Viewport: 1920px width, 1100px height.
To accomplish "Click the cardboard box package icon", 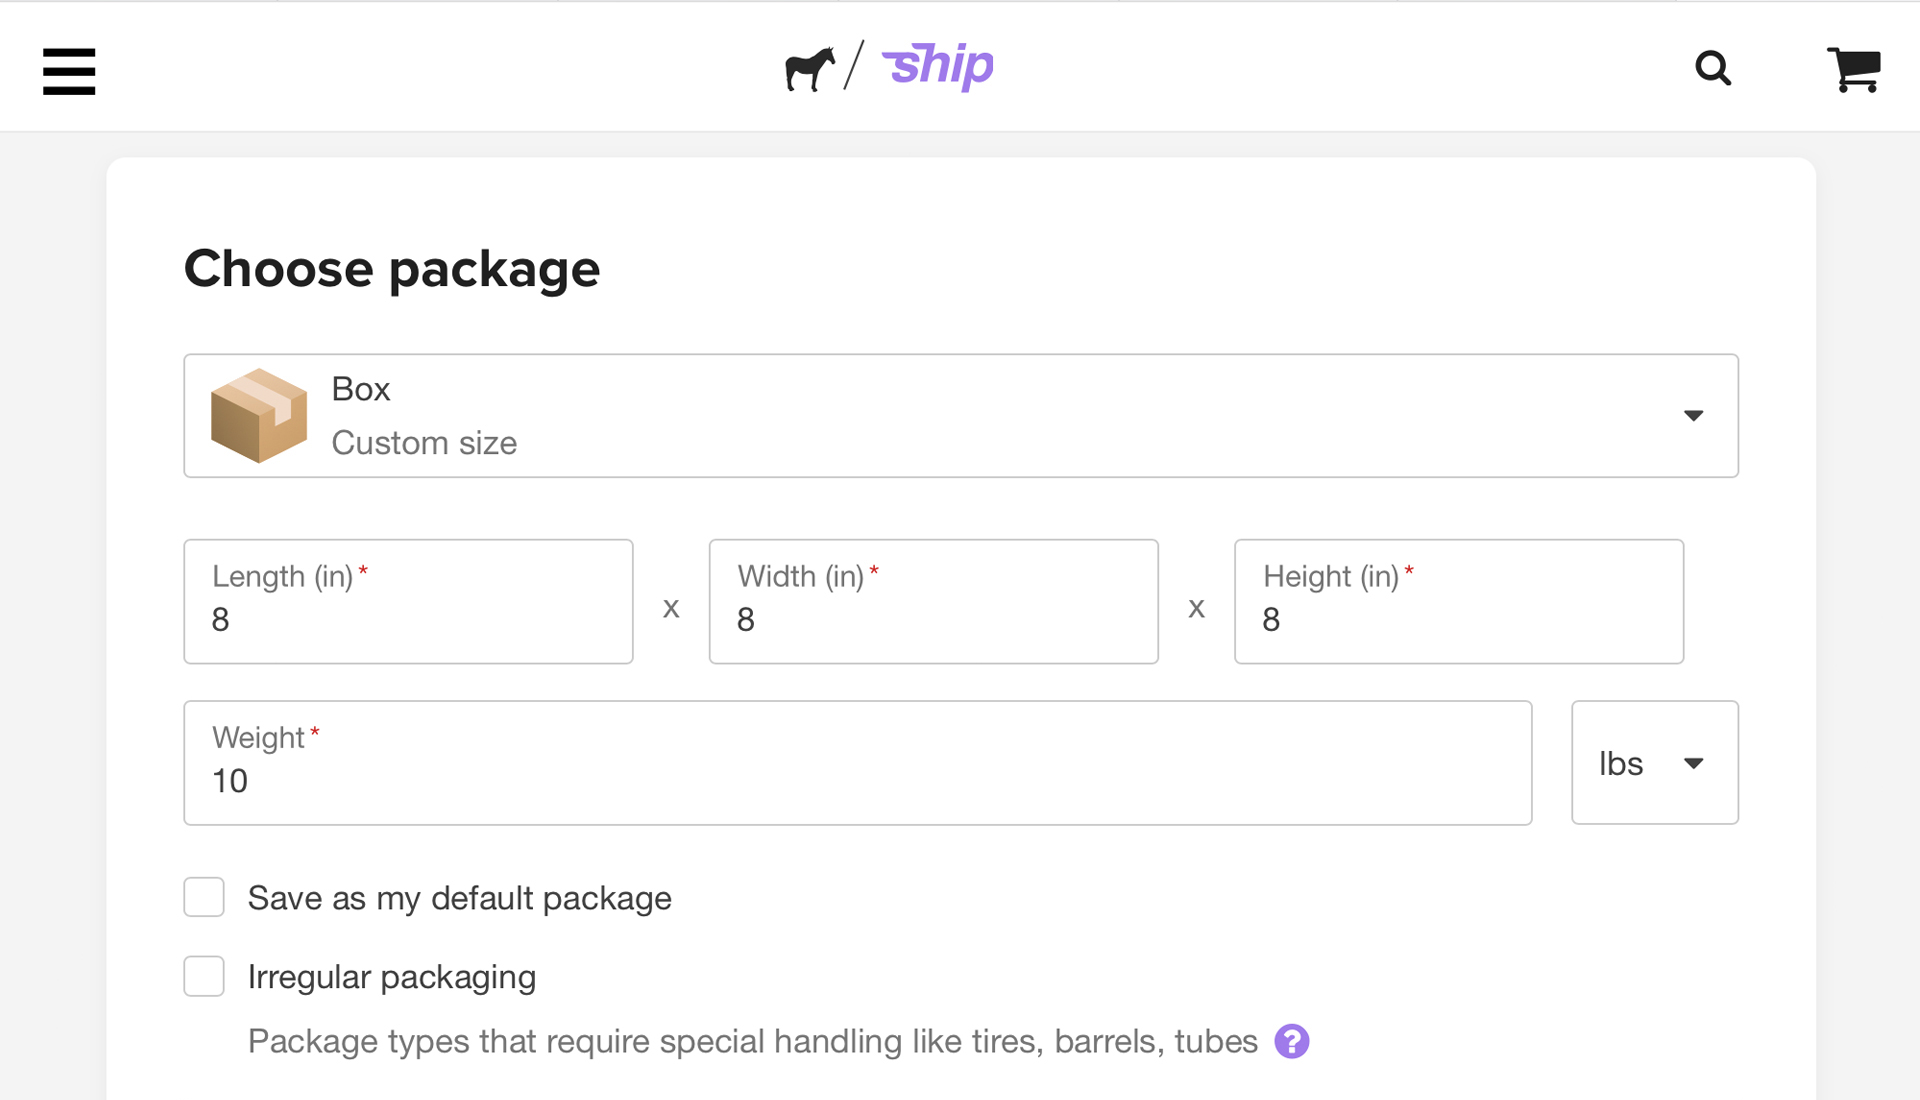I will (x=258, y=415).
